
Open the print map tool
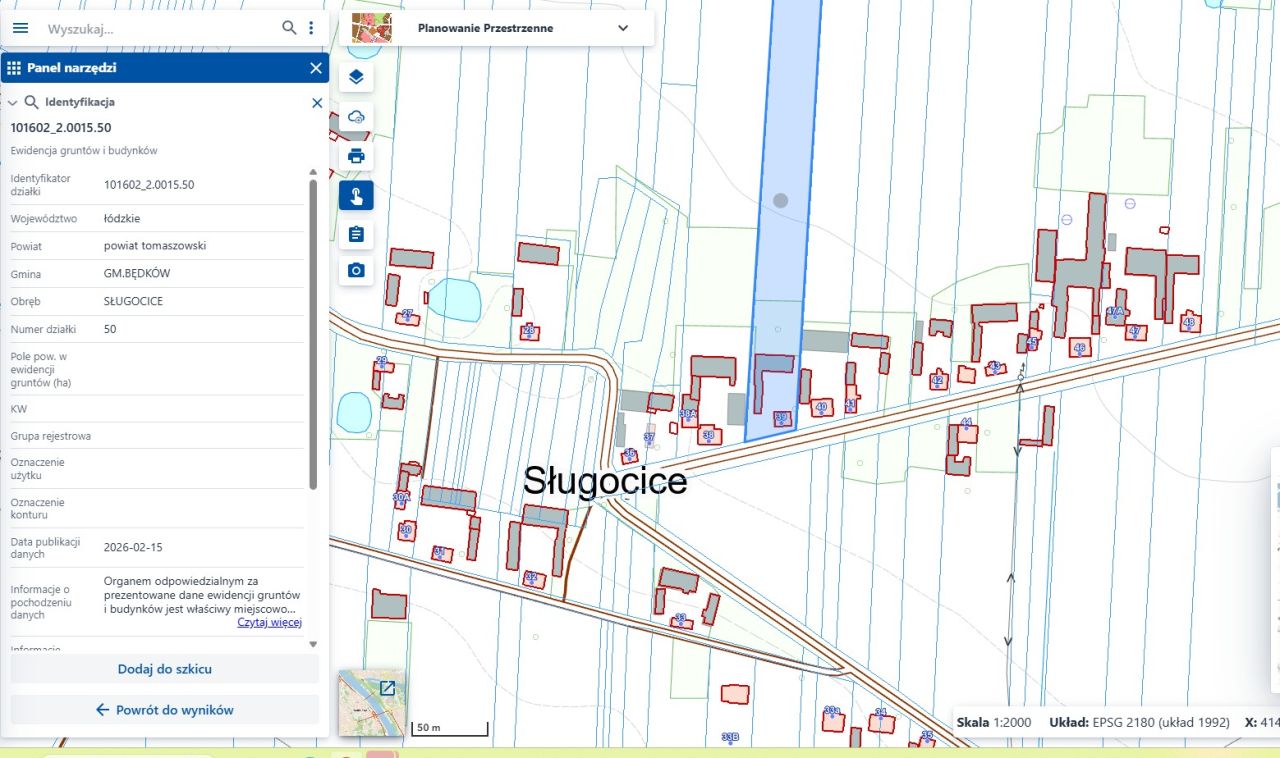[356, 156]
